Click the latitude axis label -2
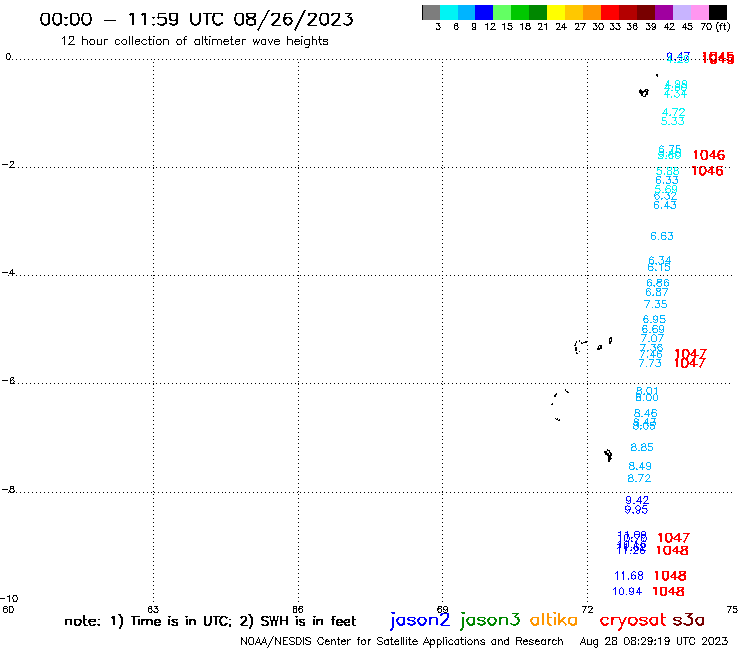The width and height of the screenshot is (740, 650). (x=8, y=165)
